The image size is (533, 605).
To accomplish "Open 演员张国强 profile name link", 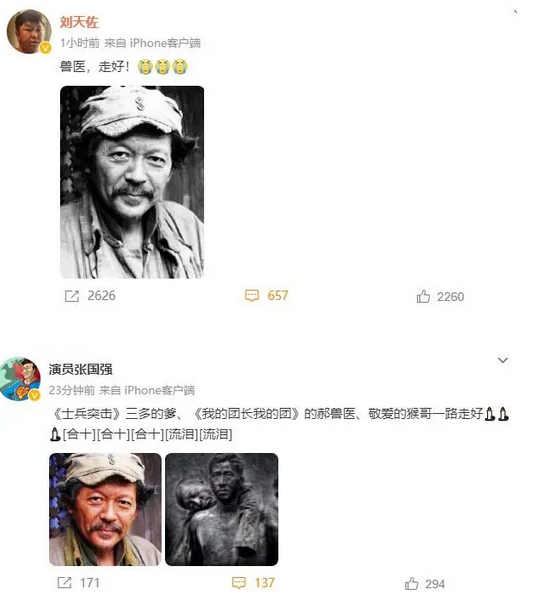I will [x=81, y=369].
